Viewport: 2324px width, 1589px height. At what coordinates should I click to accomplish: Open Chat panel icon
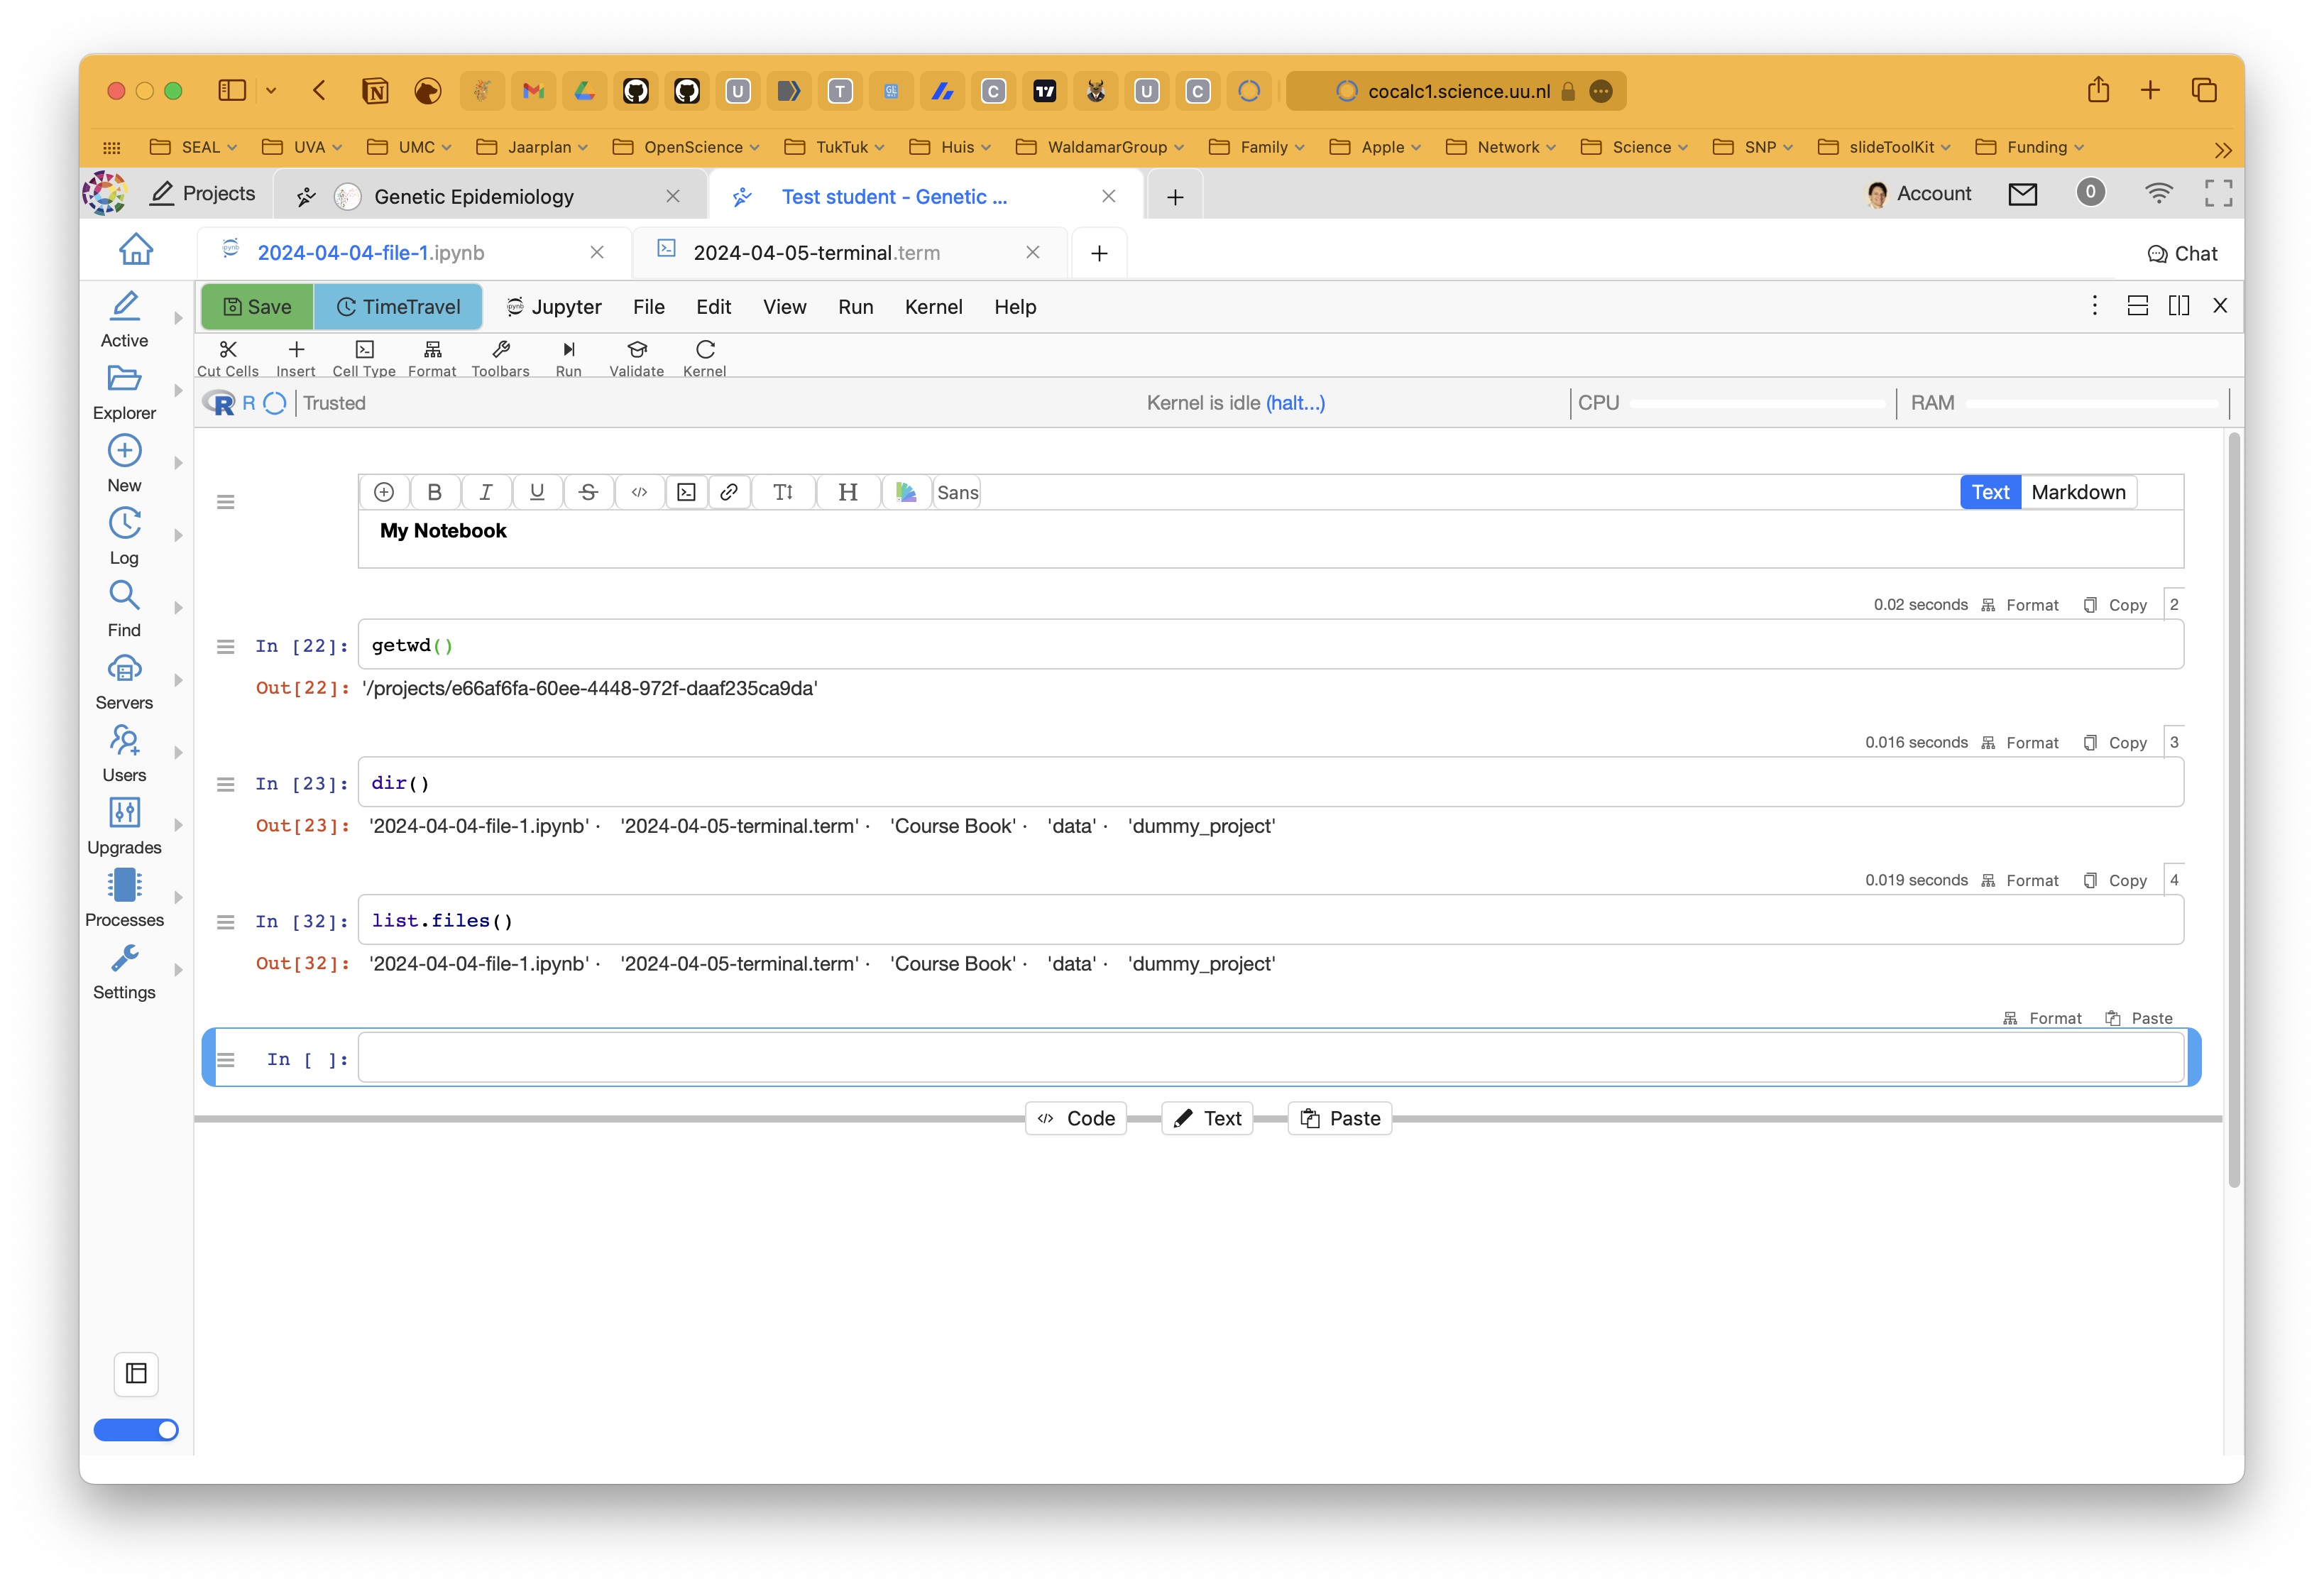point(2156,254)
